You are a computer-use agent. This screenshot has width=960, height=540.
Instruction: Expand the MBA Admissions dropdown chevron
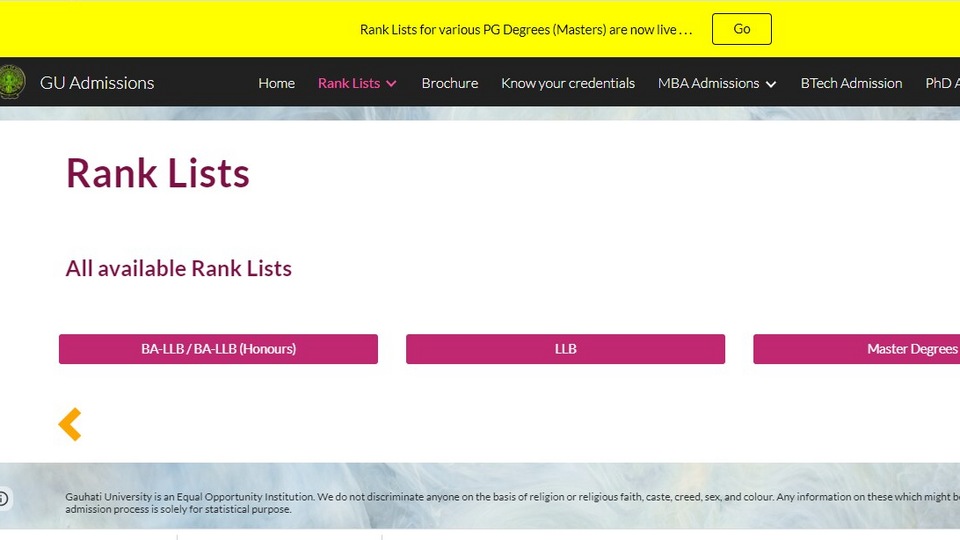coord(771,84)
